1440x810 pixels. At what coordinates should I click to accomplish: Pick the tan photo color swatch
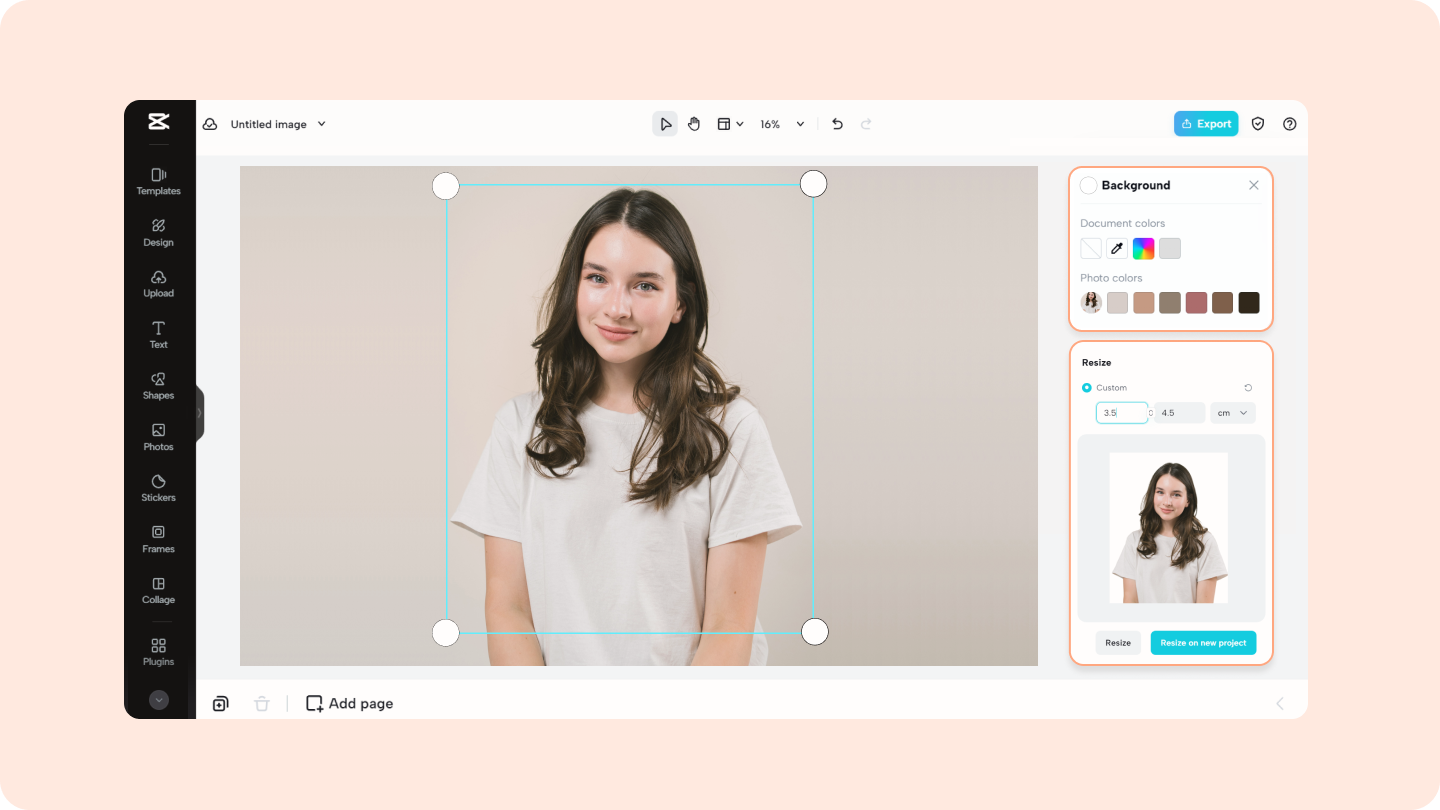point(1144,303)
